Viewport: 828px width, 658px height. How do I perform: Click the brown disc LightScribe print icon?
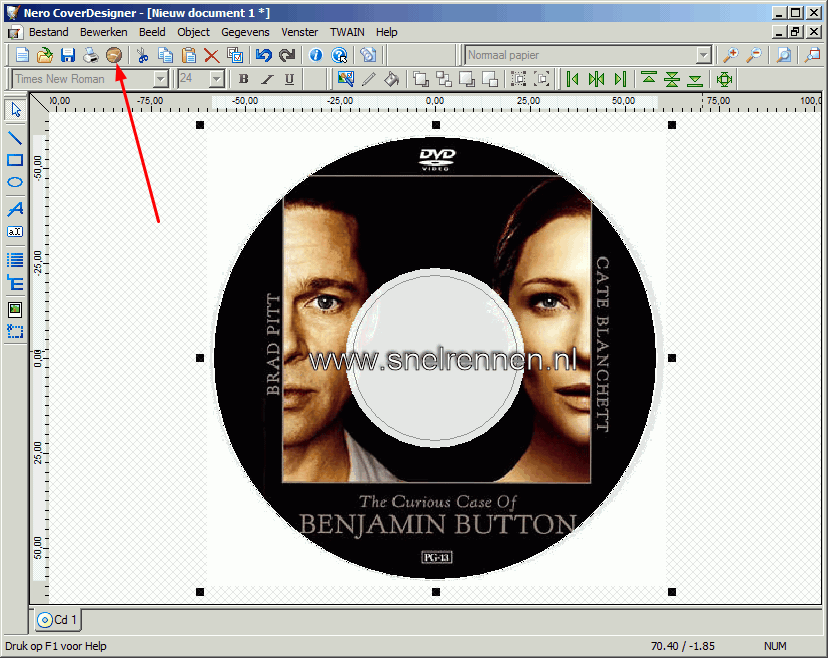point(114,55)
